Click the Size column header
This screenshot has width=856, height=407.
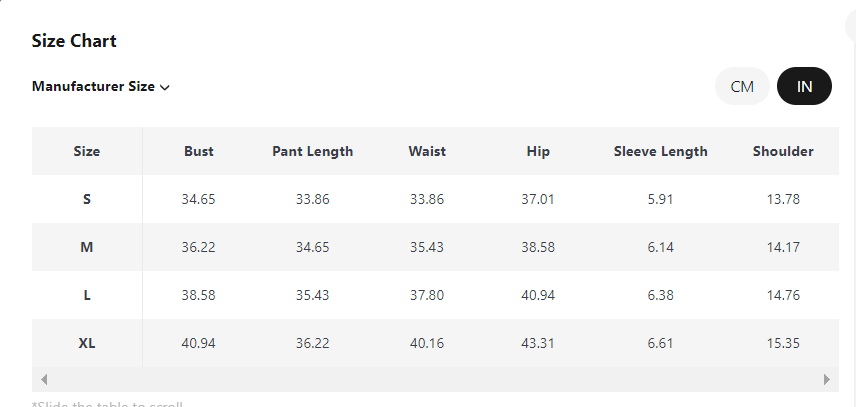87,152
